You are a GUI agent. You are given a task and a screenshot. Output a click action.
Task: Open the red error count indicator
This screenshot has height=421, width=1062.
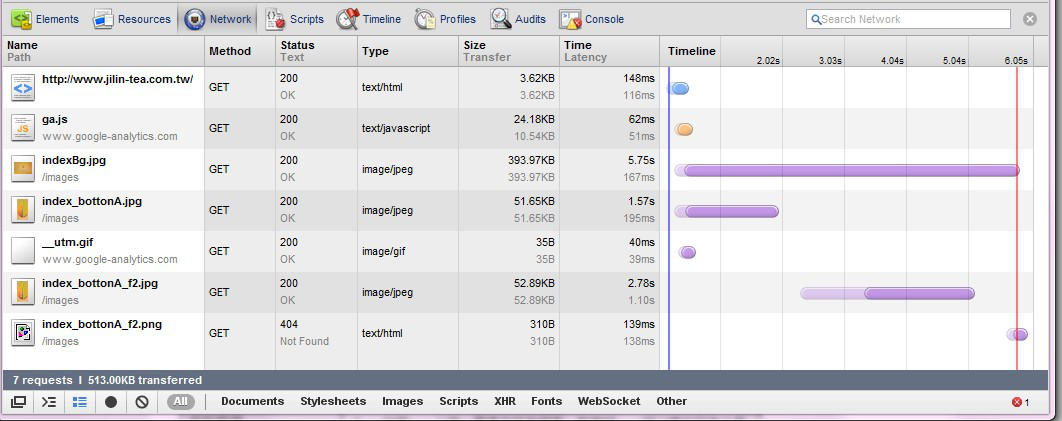1021,403
